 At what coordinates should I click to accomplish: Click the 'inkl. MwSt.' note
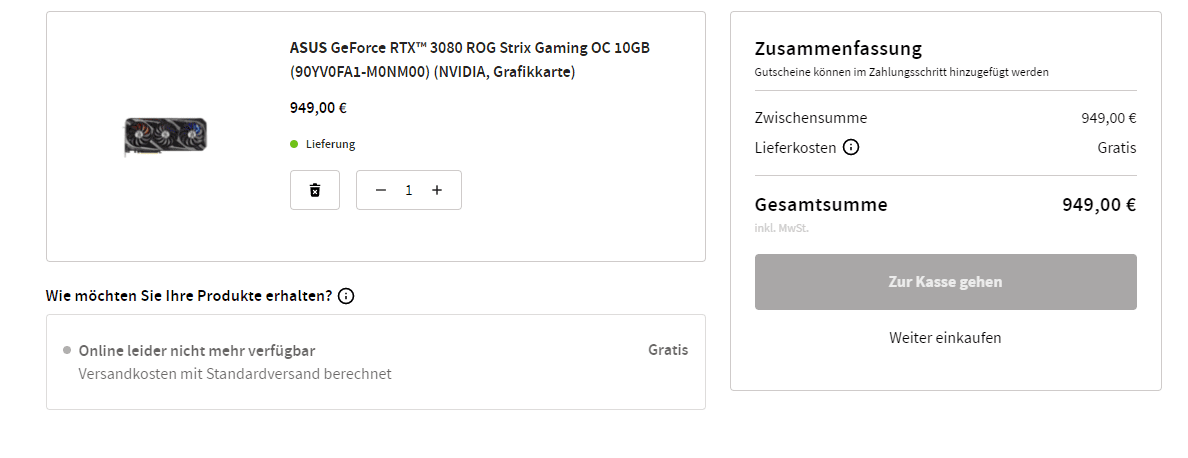click(781, 228)
